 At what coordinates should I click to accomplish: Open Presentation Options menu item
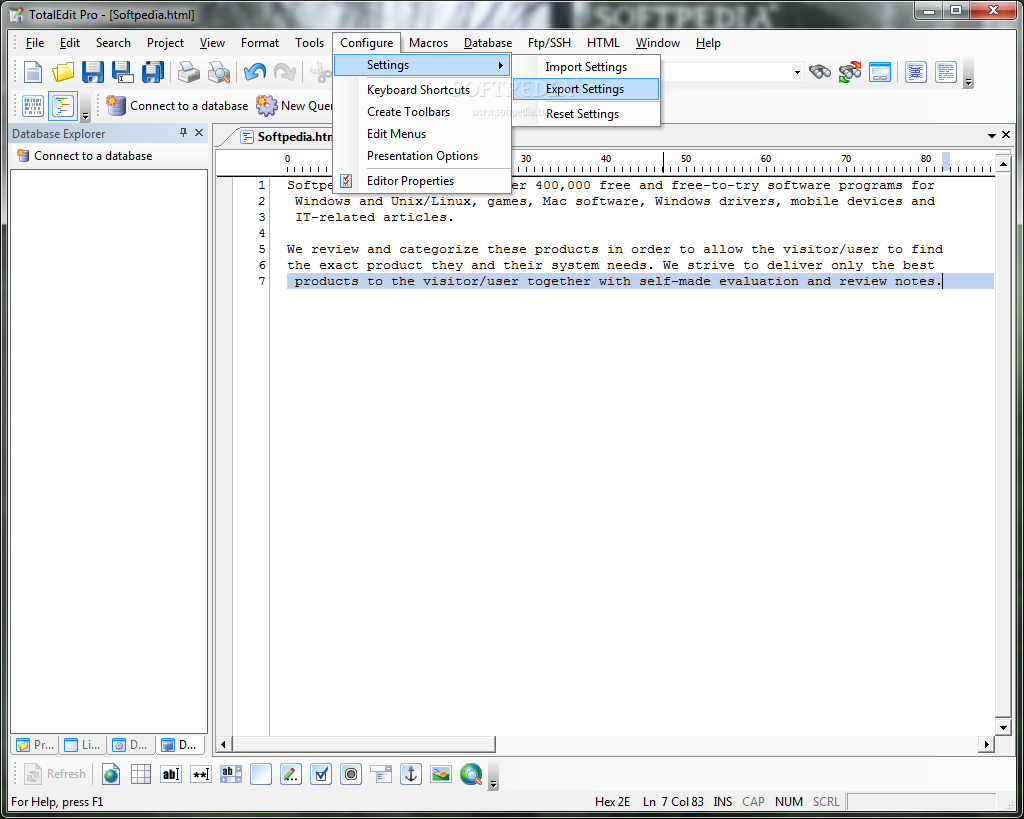coord(422,156)
